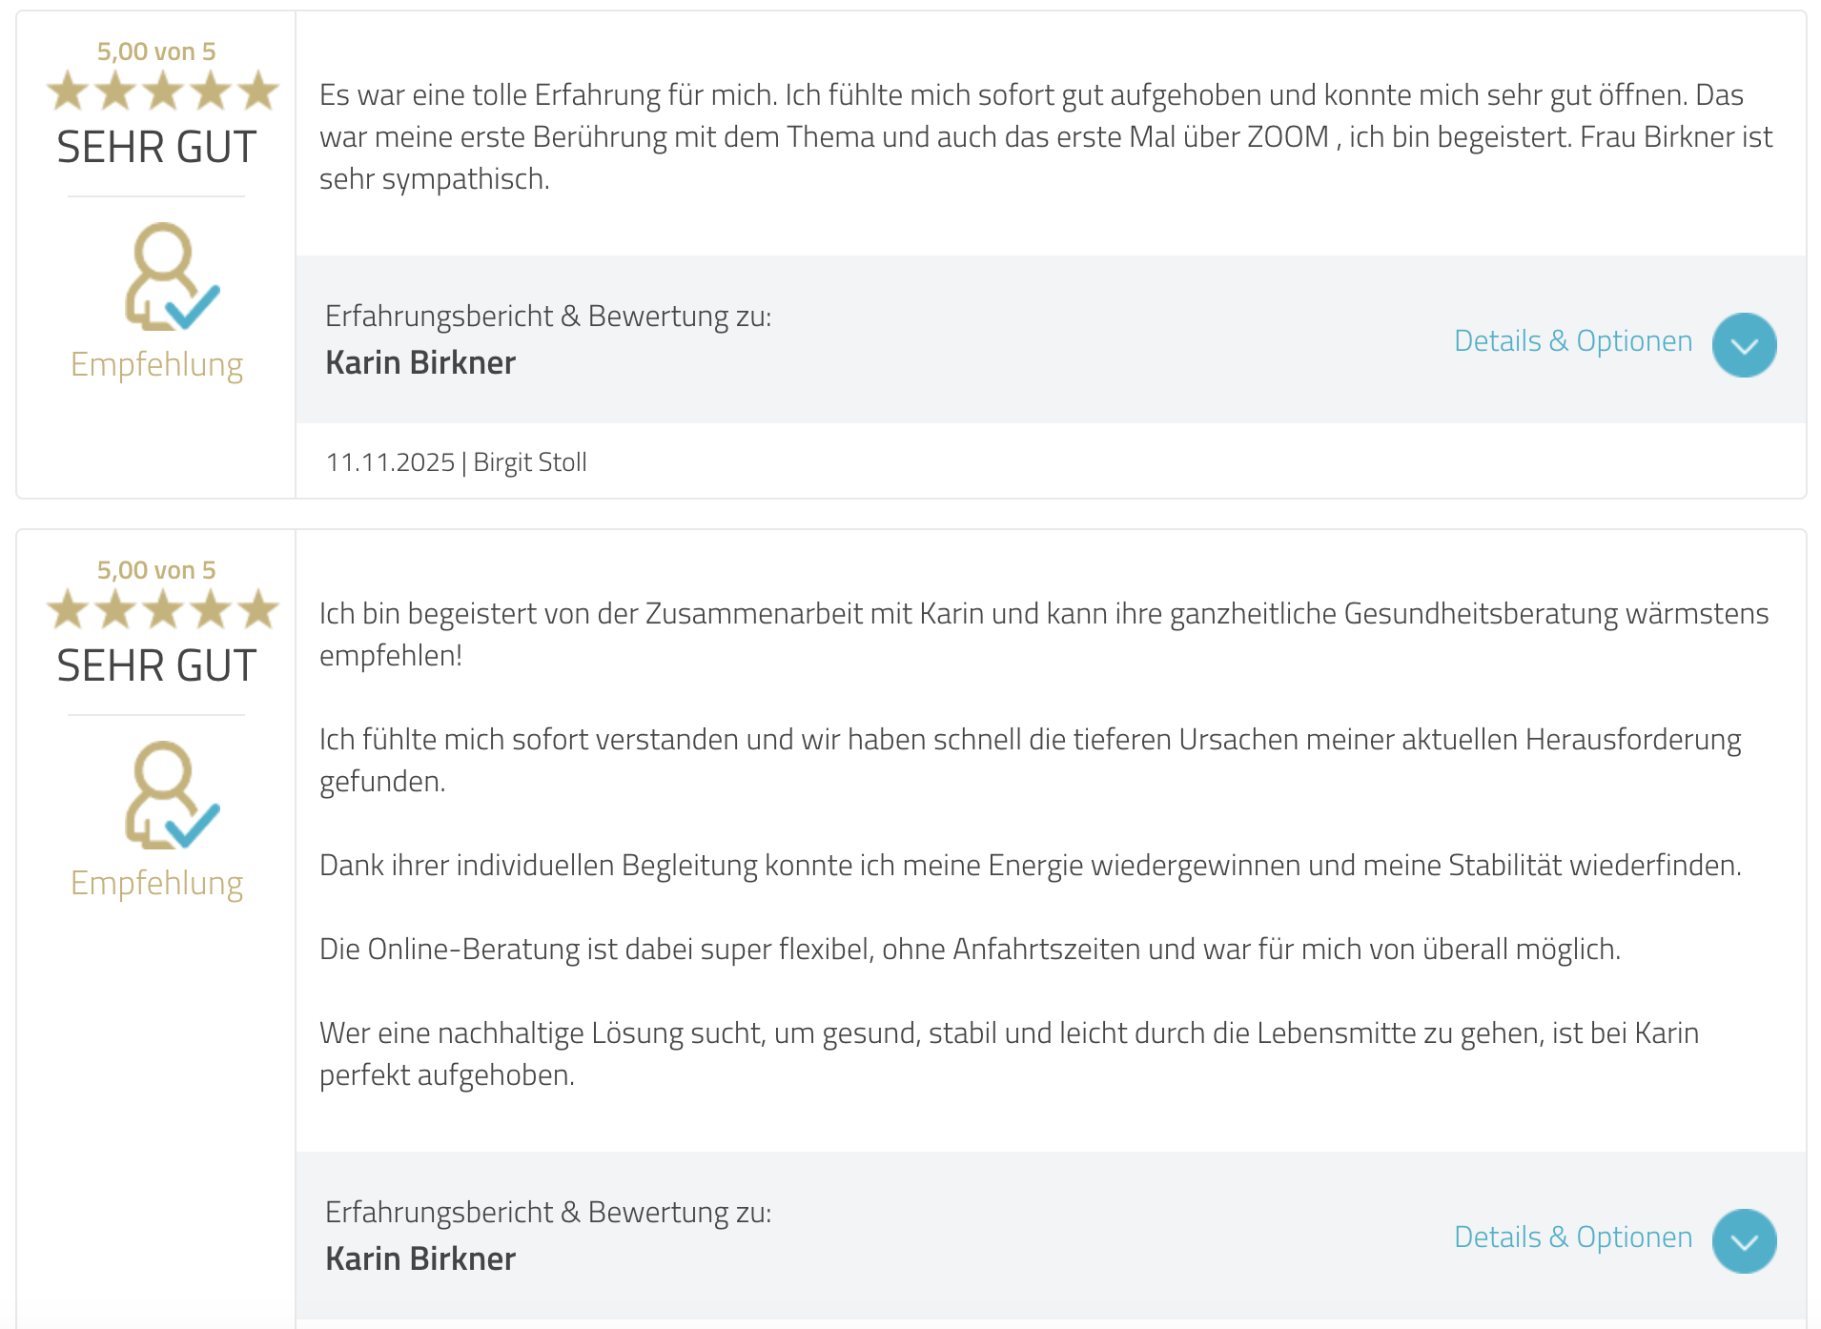This screenshot has width=1821, height=1329.
Task: Click "SEHR GUT" rating on Birgit Stoll's review
Action: click(157, 147)
